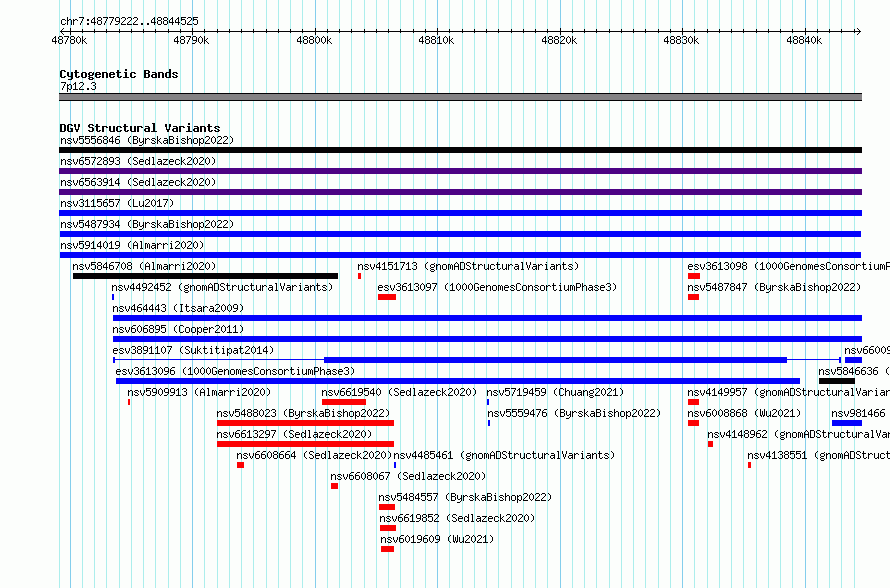Open the nsv5846708 (Almarri2020) variant label

(144, 266)
